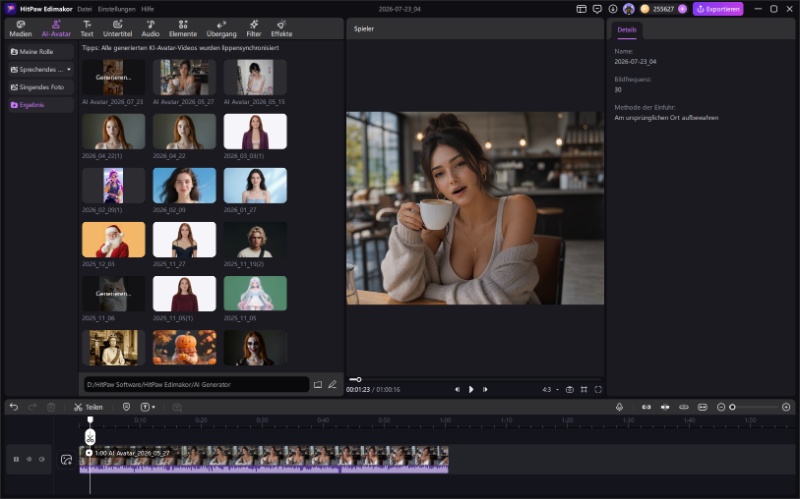This screenshot has width=800, height=499.
Task: Open the feedback message icon
Action: pos(597,9)
